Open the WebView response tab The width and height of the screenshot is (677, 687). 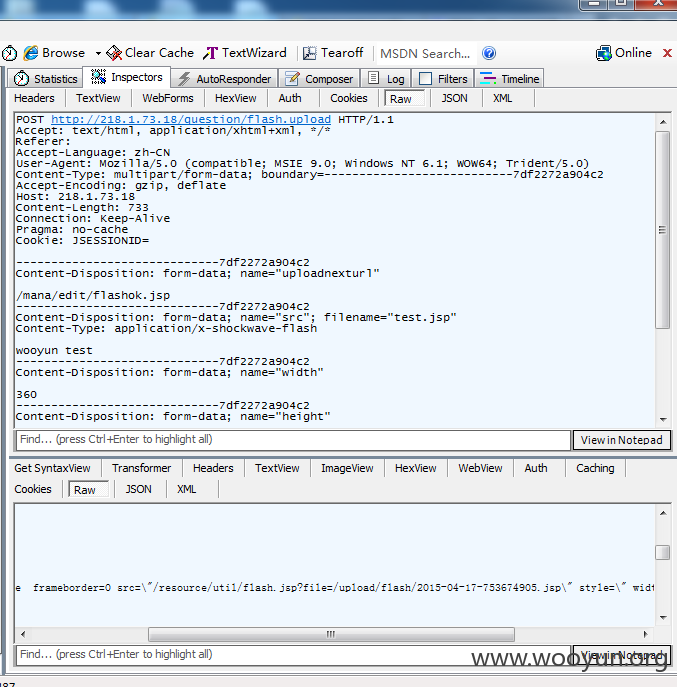tap(480, 468)
